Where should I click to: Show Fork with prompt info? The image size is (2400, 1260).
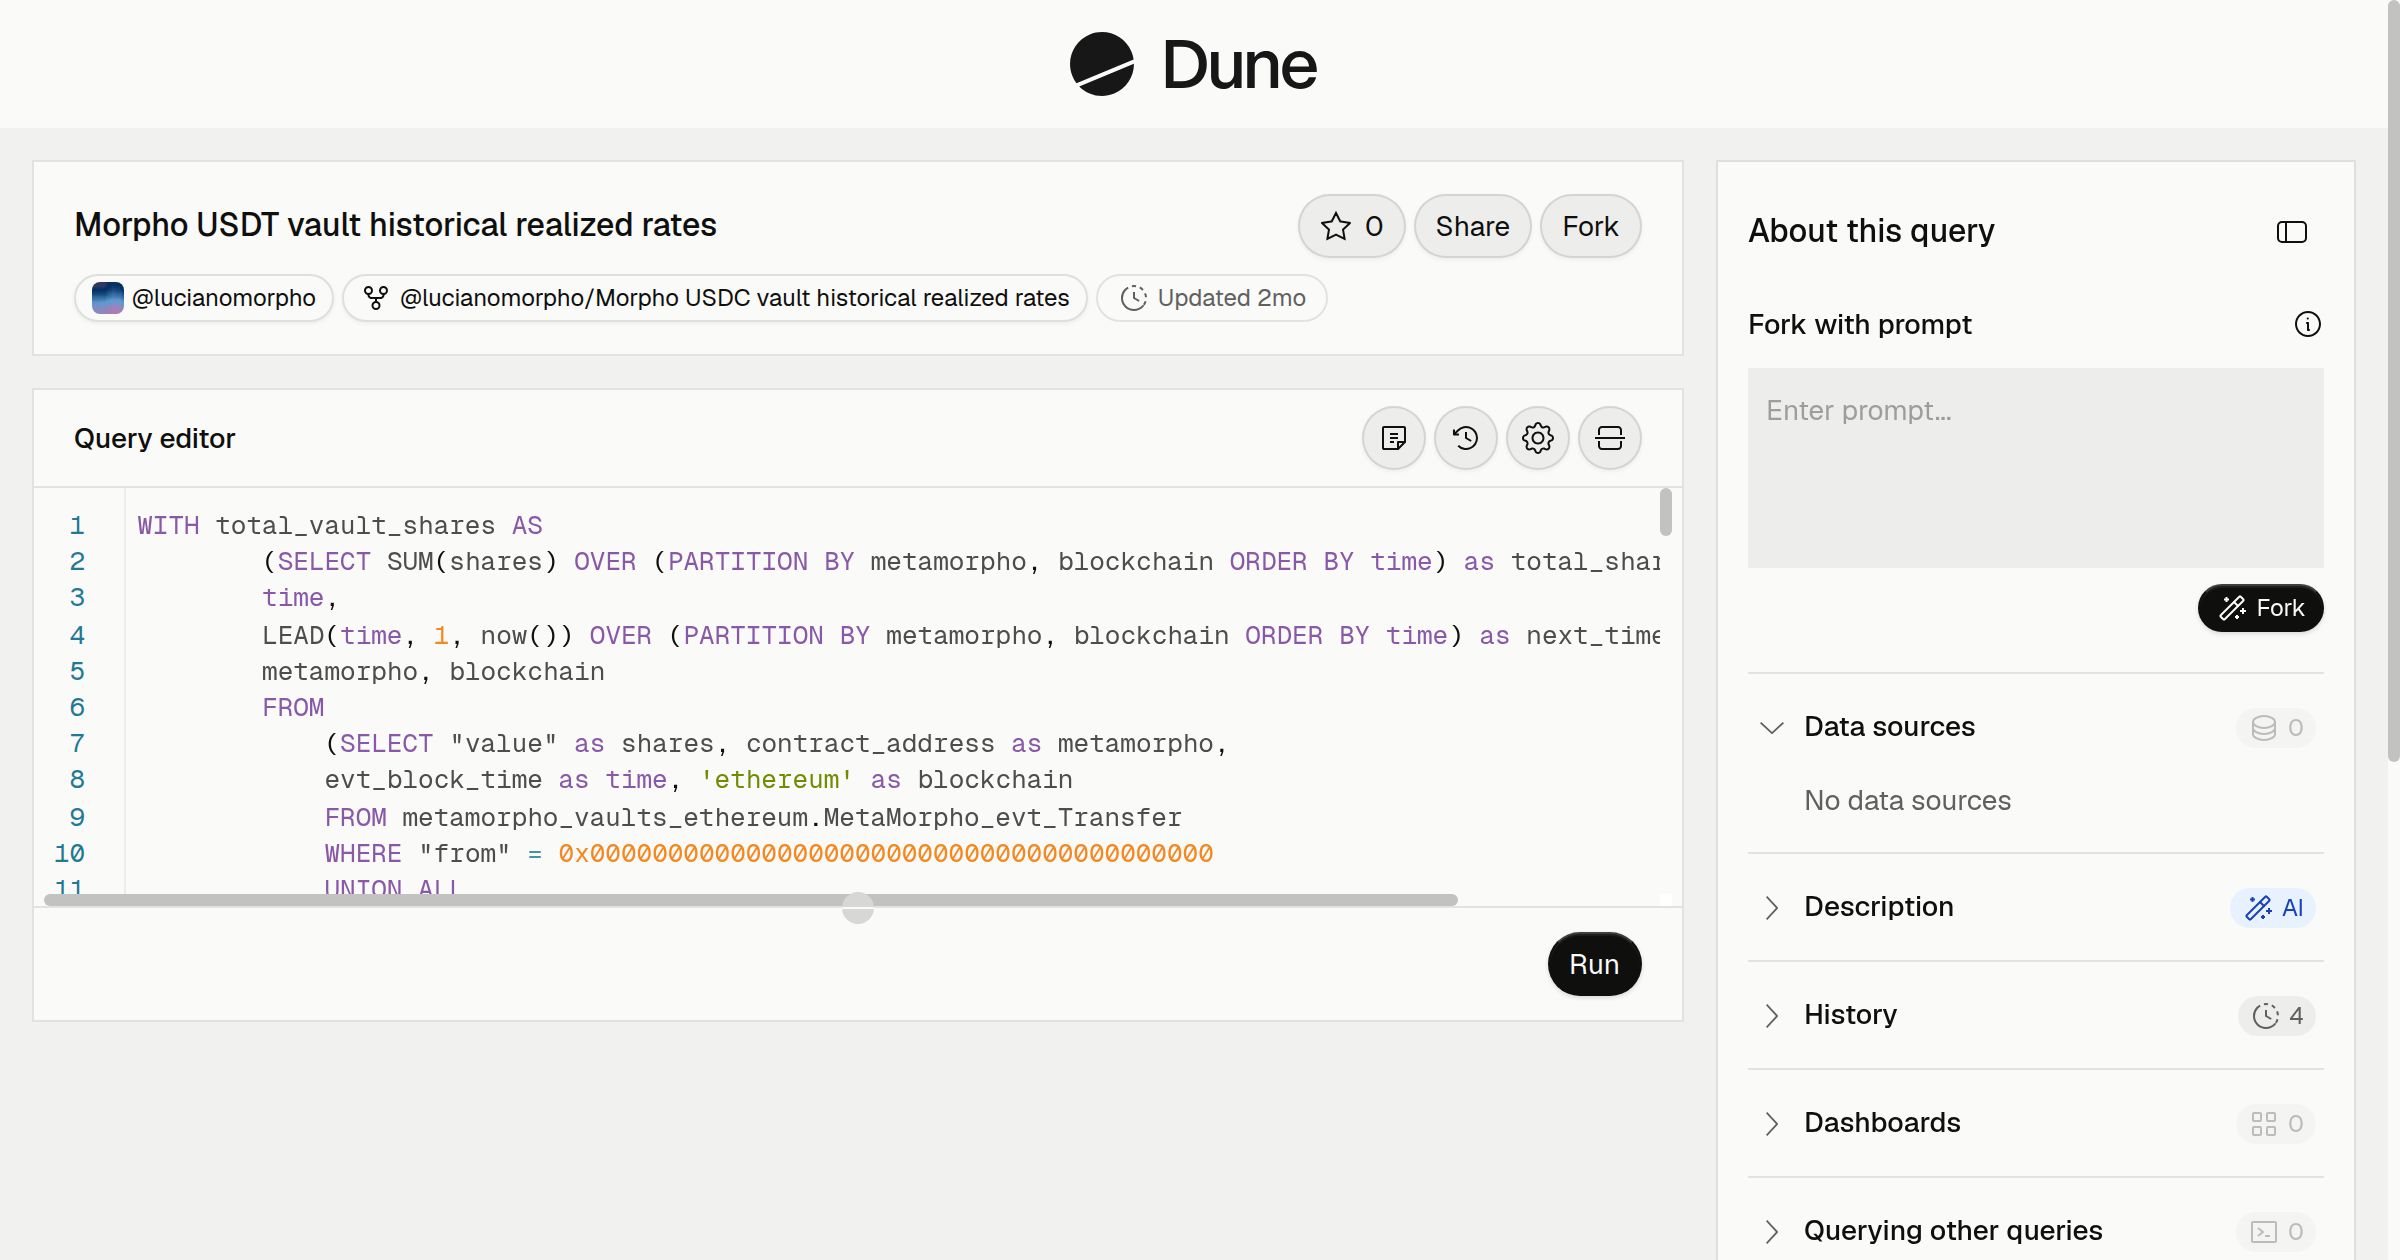pos(2308,324)
